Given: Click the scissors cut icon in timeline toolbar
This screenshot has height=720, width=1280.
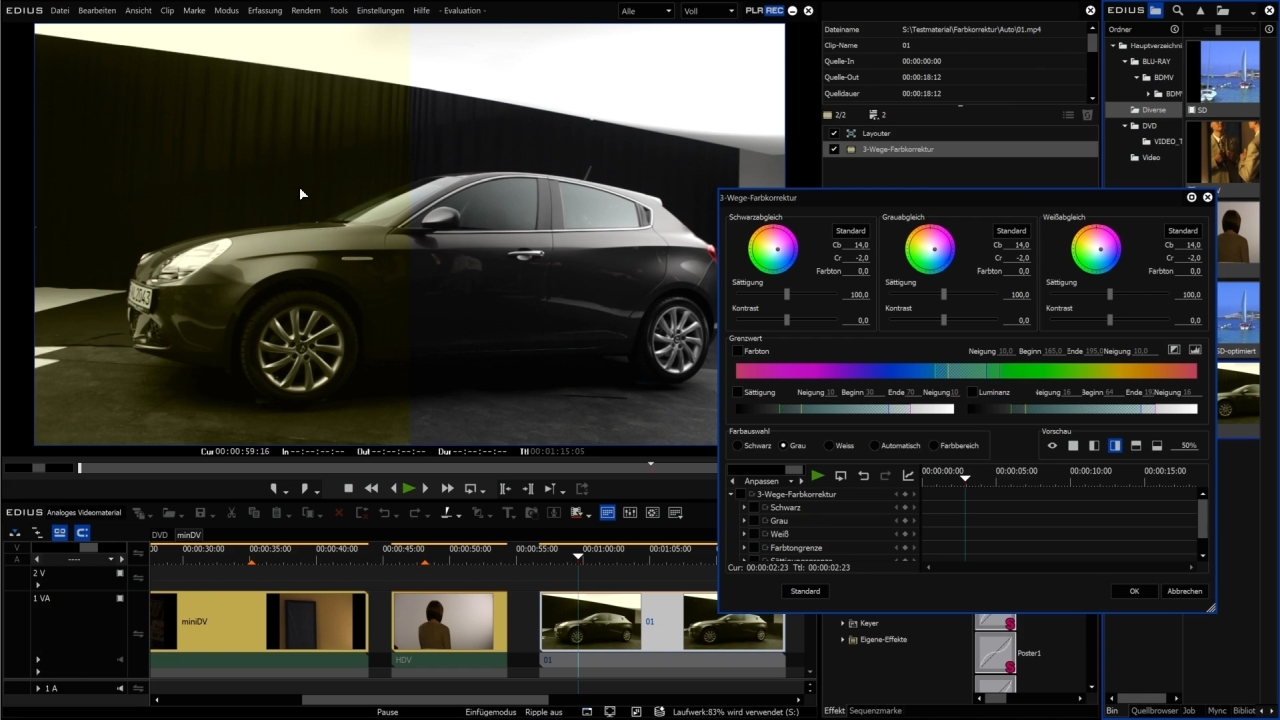Looking at the screenshot, I should [x=231, y=513].
